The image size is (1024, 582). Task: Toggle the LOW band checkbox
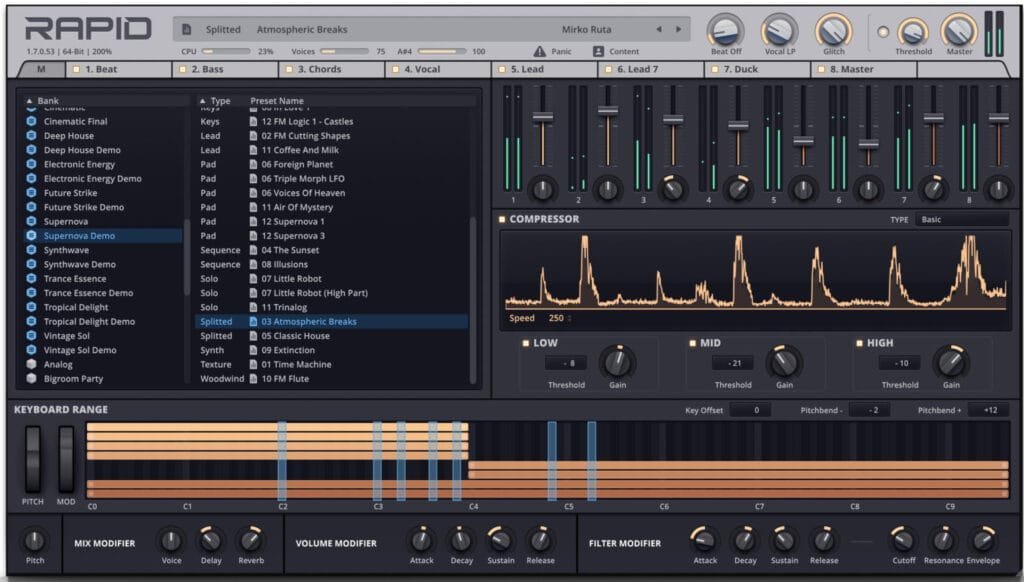(x=525, y=343)
